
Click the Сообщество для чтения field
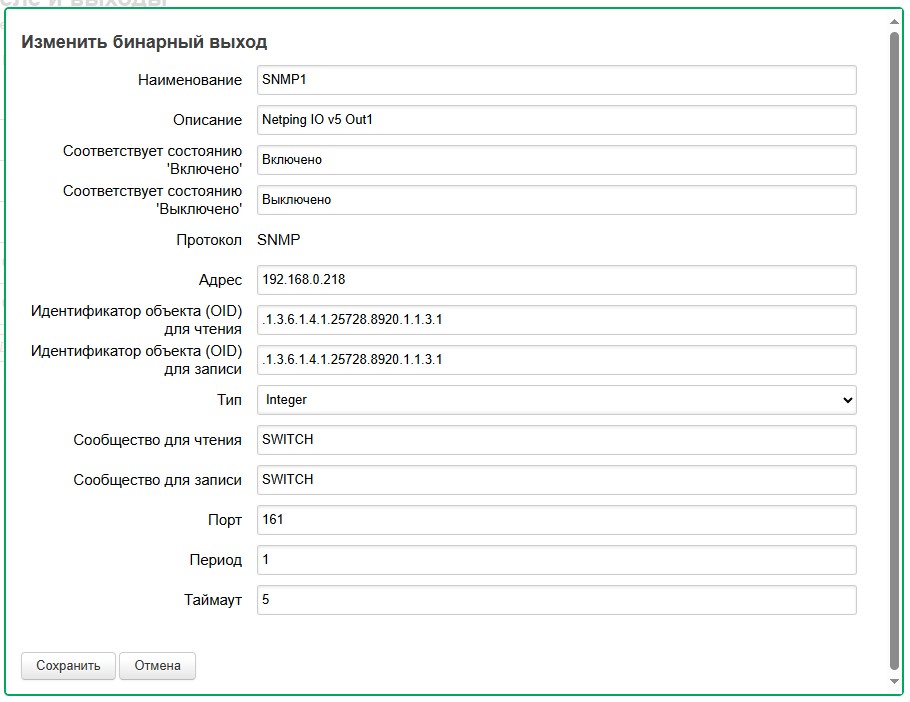click(x=556, y=440)
